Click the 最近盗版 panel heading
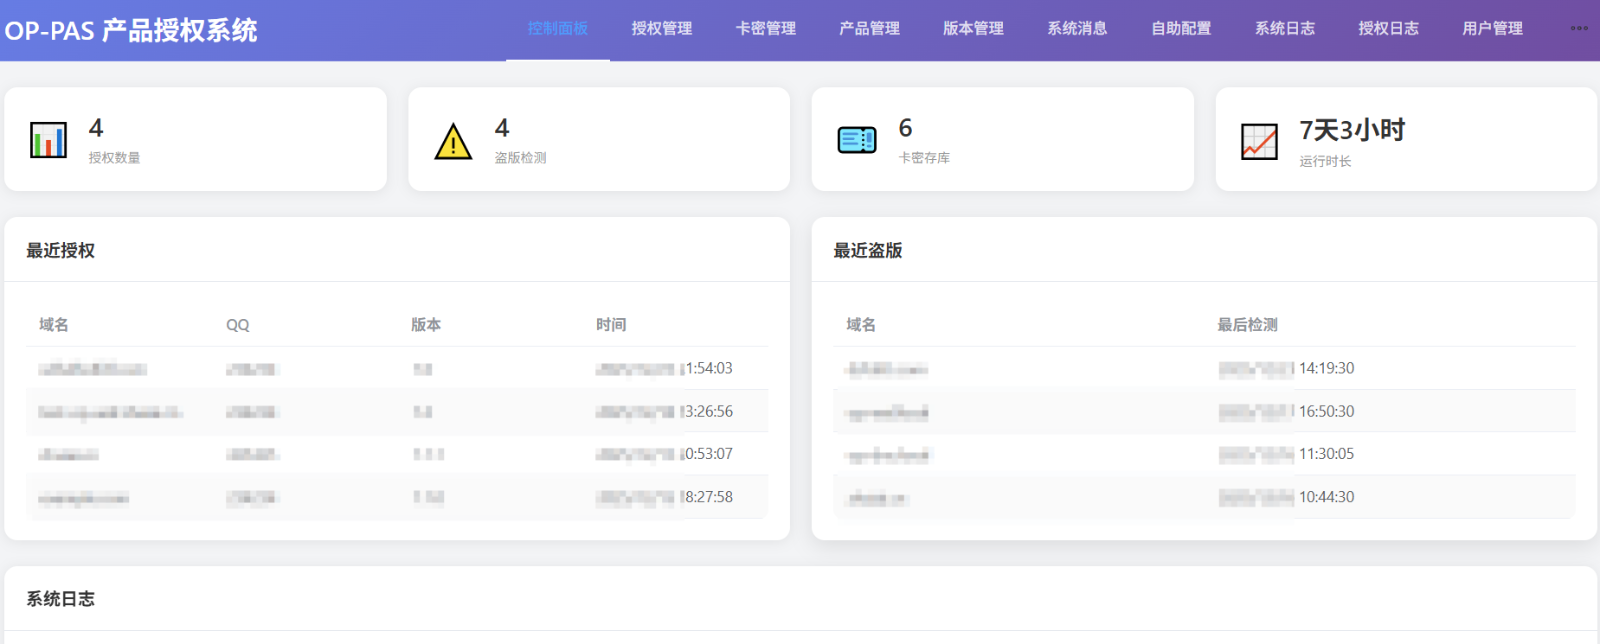The height and width of the screenshot is (644, 1600). (x=868, y=250)
